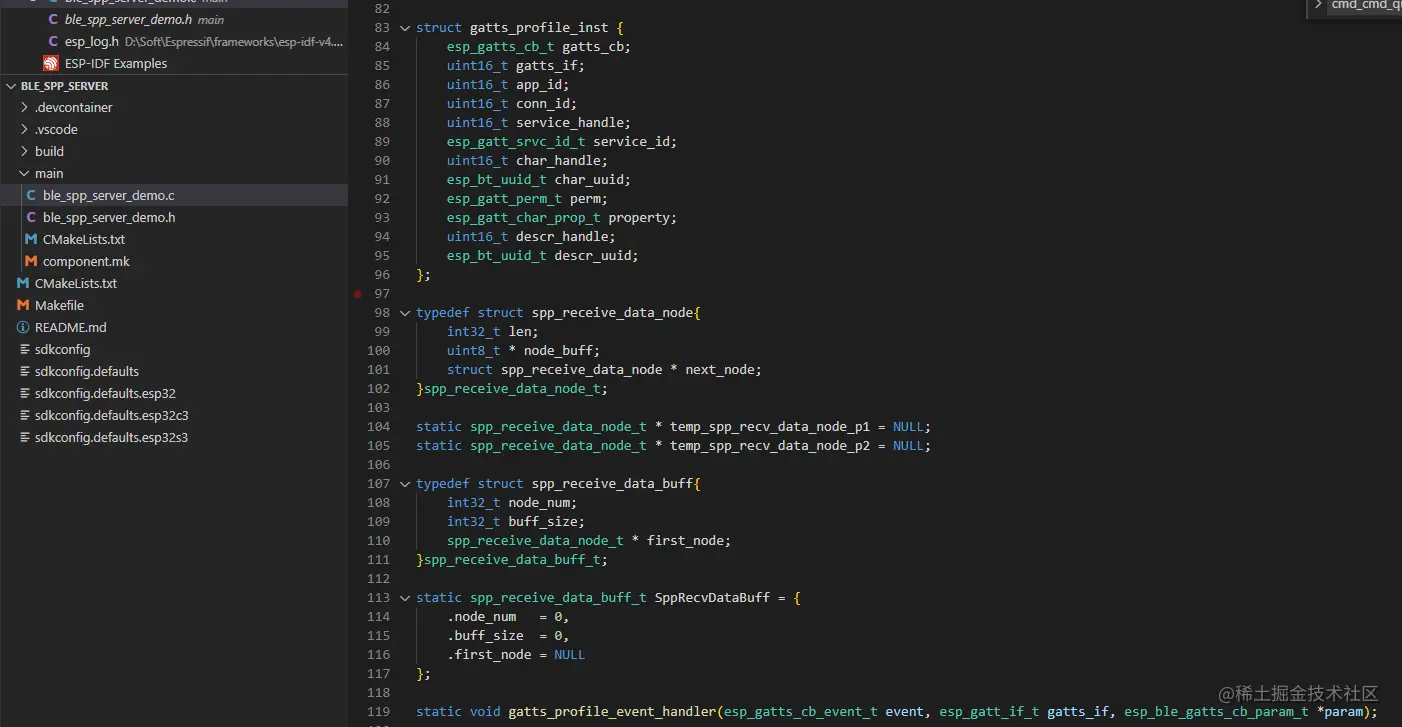Open the sdkconfig.defaults.esp32 file
Image resolution: width=1402 pixels, height=727 pixels.
coord(105,393)
